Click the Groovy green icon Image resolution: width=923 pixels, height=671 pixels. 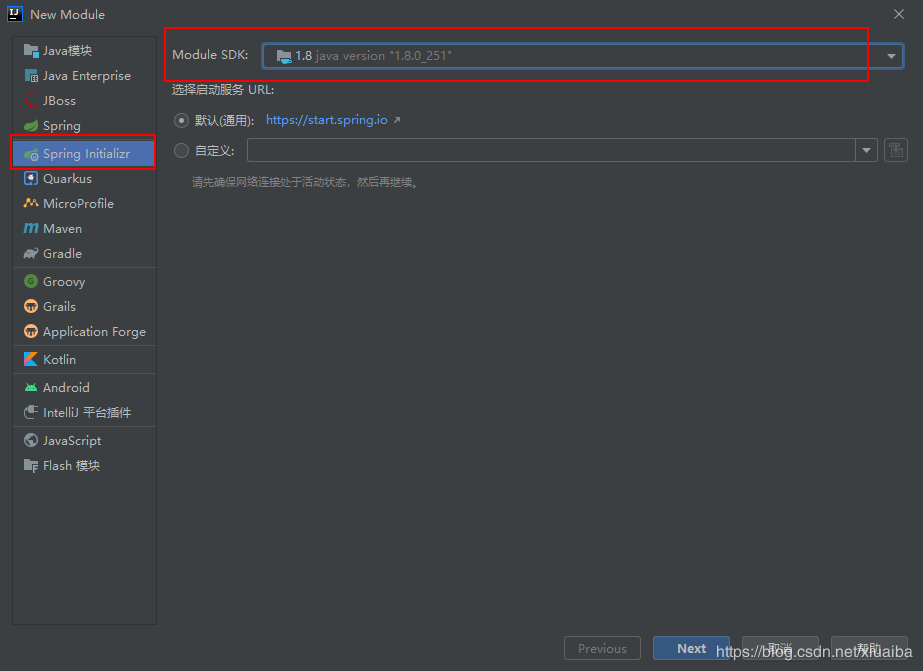(x=31, y=281)
